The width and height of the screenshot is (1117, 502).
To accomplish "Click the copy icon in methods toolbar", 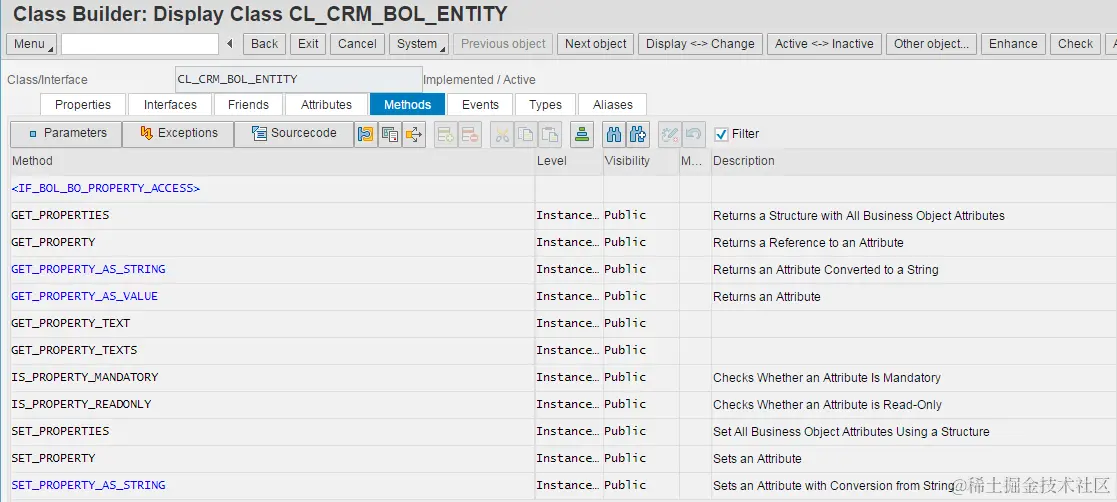I will pos(526,134).
